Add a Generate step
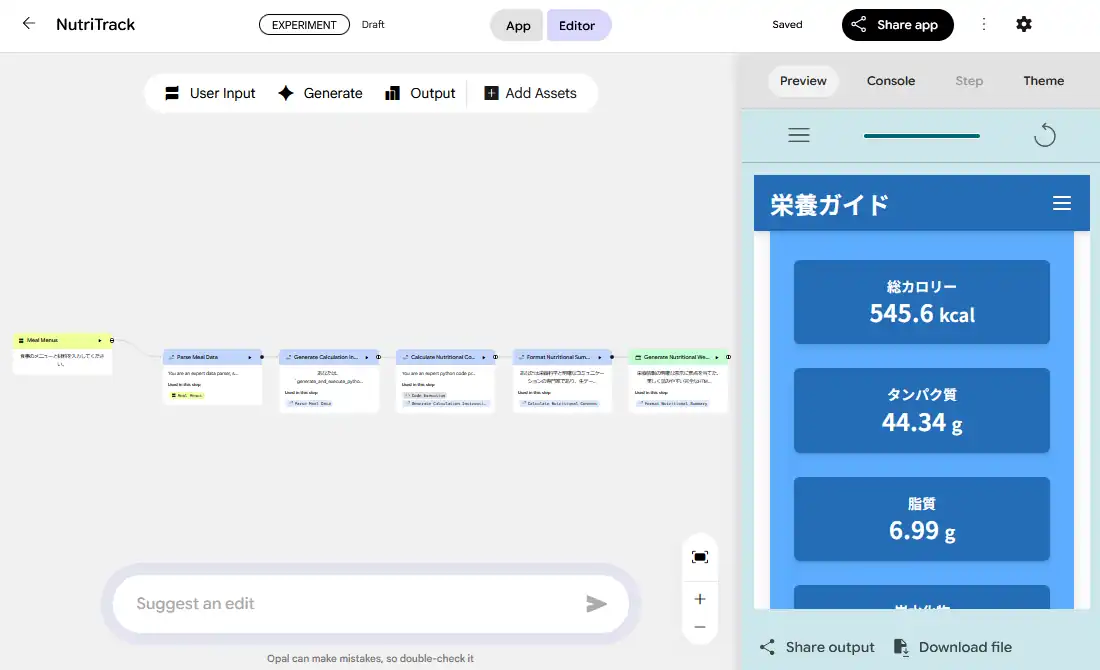The height and width of the screenshot is (670, 1100). 320,93
